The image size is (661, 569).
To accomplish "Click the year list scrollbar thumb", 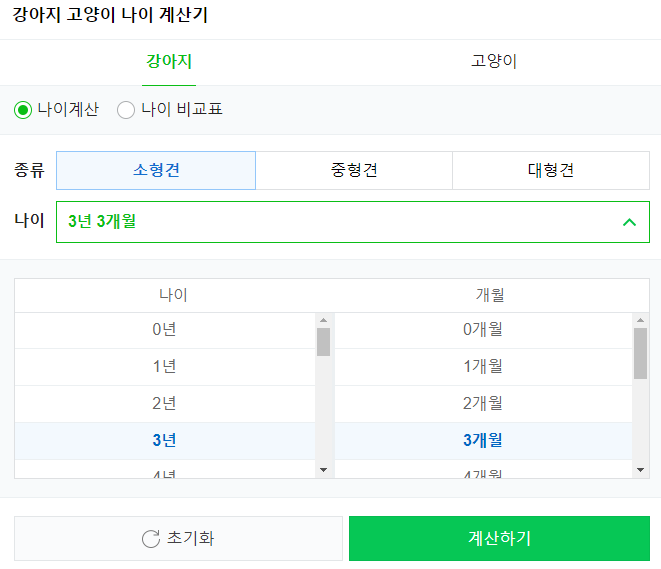I will tap(323, 342).
